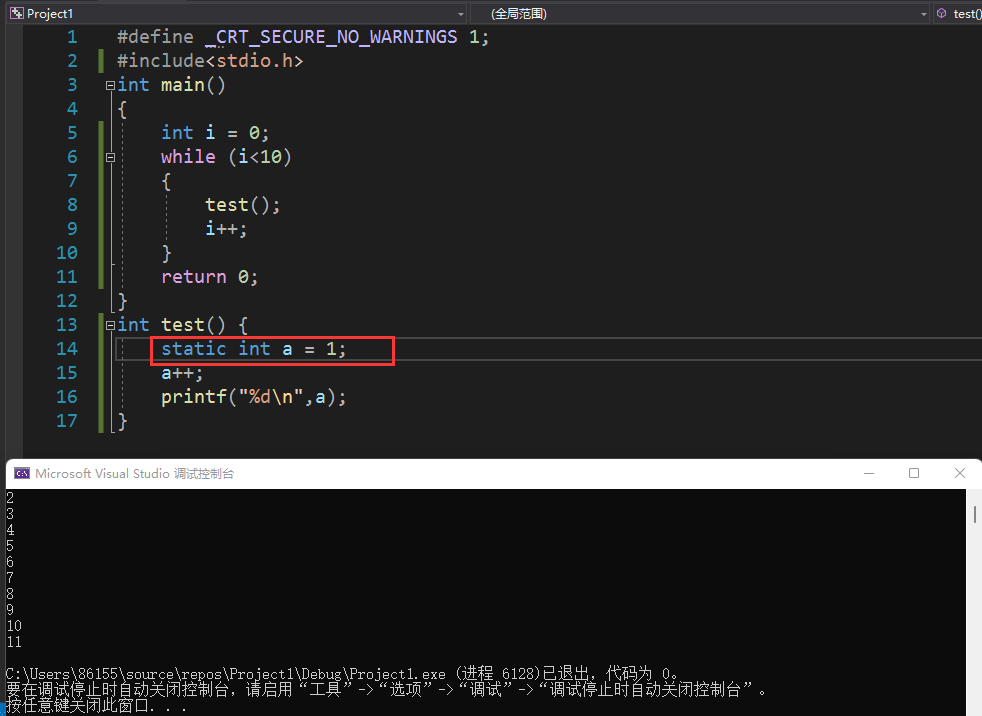Click line number 17 in the gutter
The width and height of the screenshot is (982, 716).
(x=67, y=421)
